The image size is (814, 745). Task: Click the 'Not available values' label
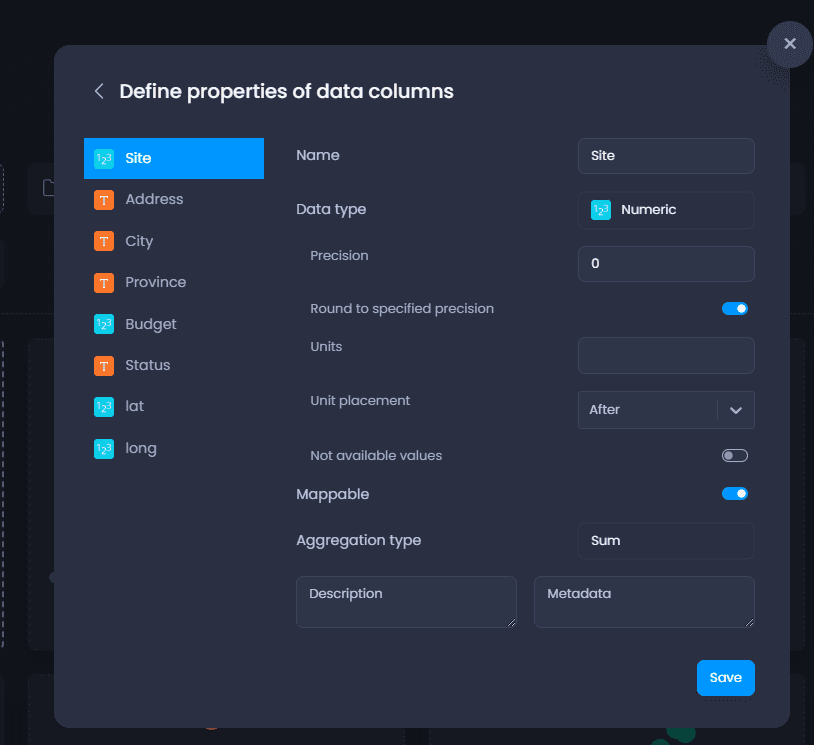pyautogui.click(x=376, y=456)
